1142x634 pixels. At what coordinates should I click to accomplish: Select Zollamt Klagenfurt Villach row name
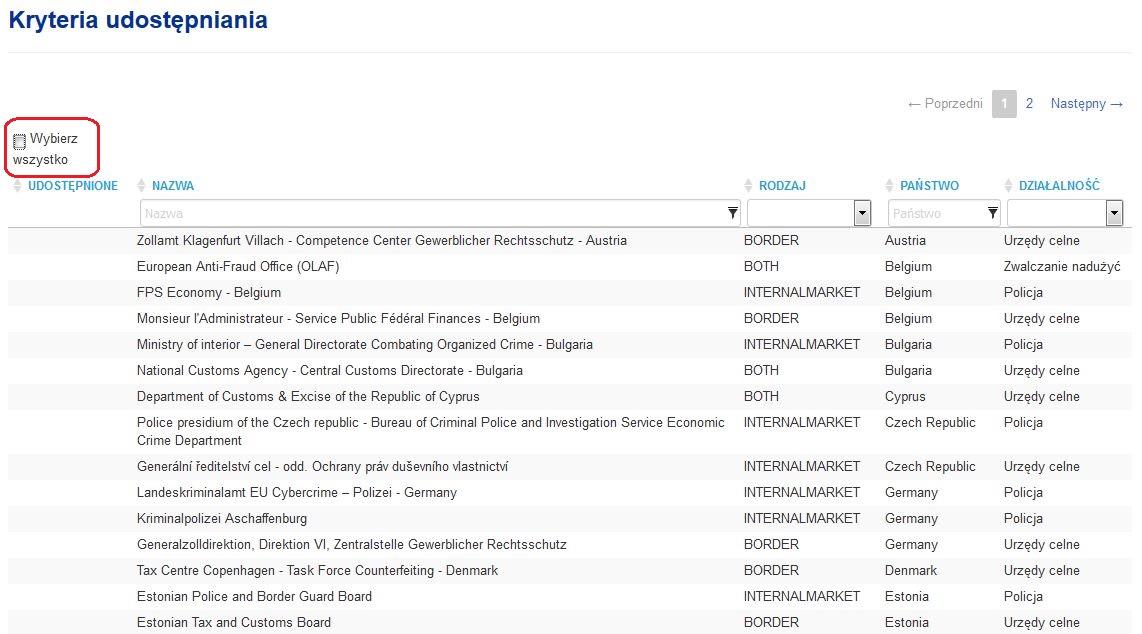(382, 240)
